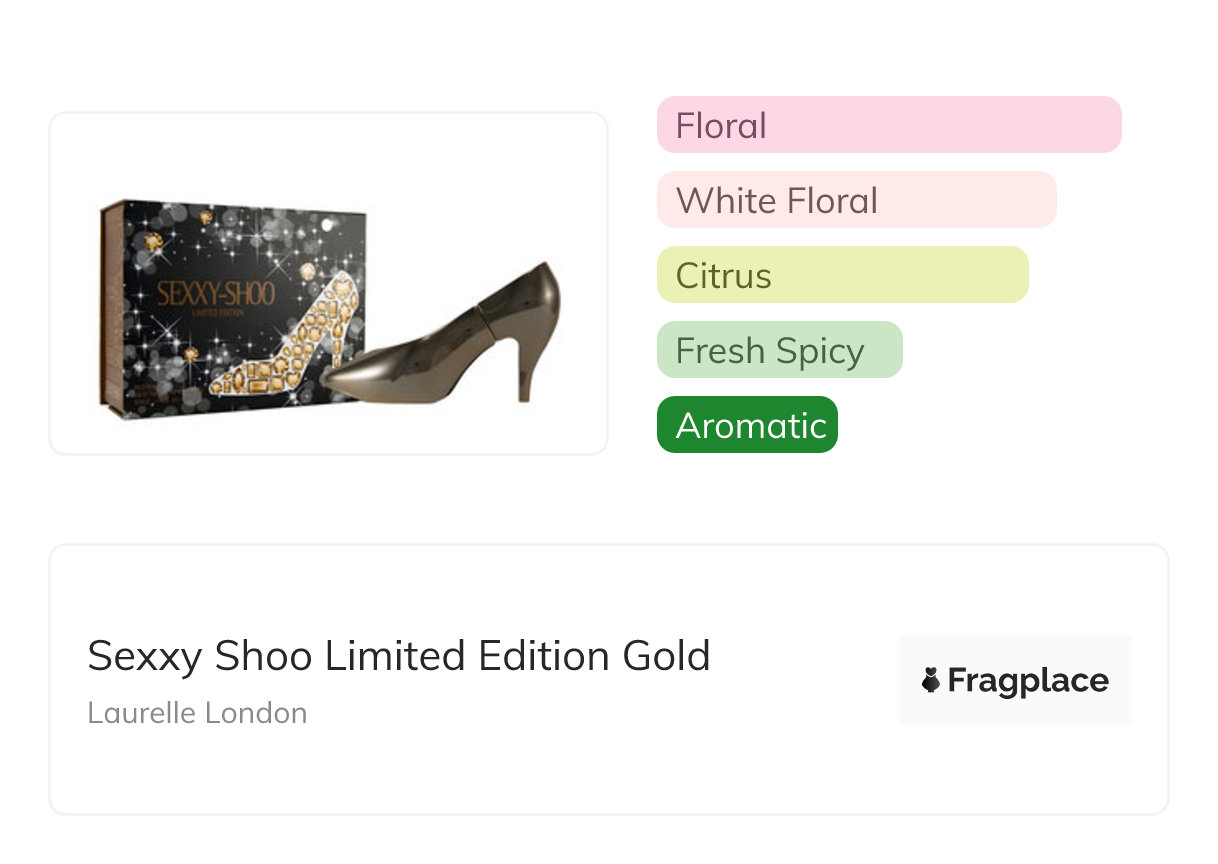This screenshot has height=864, width=1218.
Task: Click the Aromatic text label
Action: (751, 425)
